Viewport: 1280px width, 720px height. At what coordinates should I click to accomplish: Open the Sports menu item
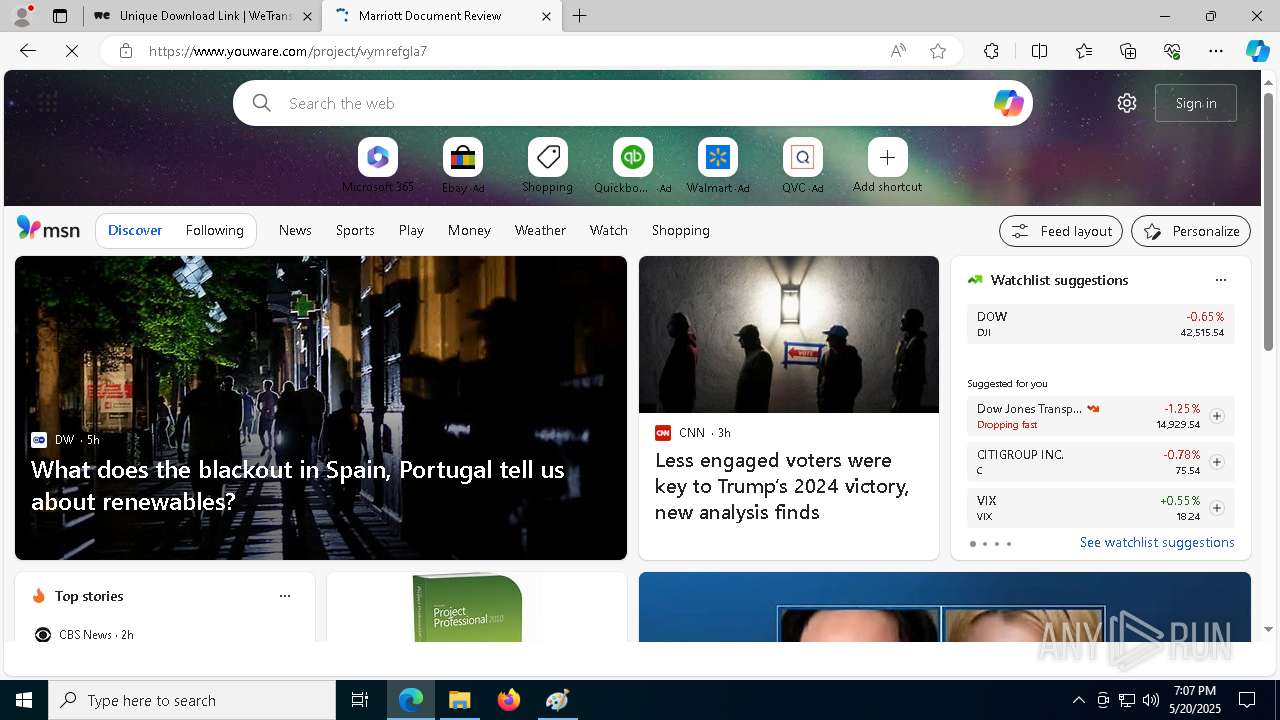click(x=355, y=230)
